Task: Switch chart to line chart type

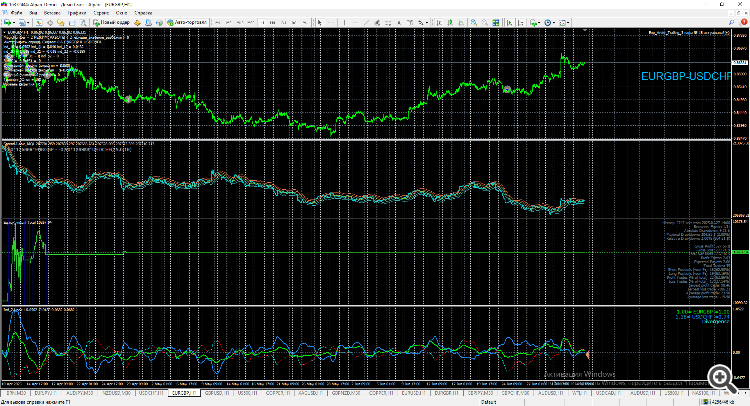Action: [461, 22]
